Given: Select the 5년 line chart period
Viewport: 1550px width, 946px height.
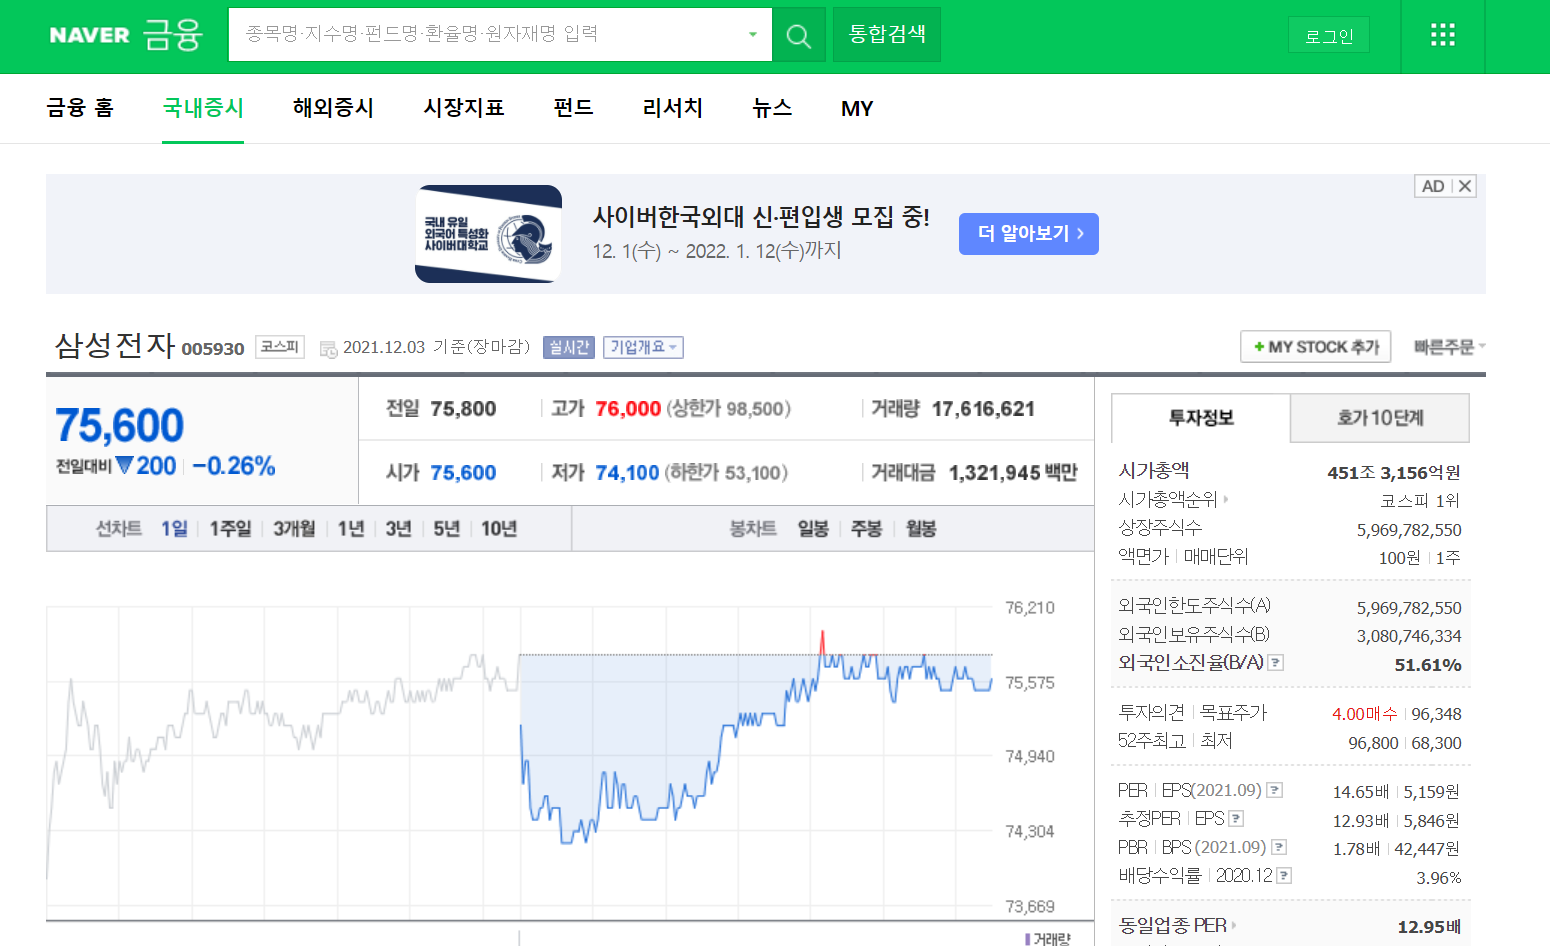Looking at the screenshot, I should [x=447, y=528].
